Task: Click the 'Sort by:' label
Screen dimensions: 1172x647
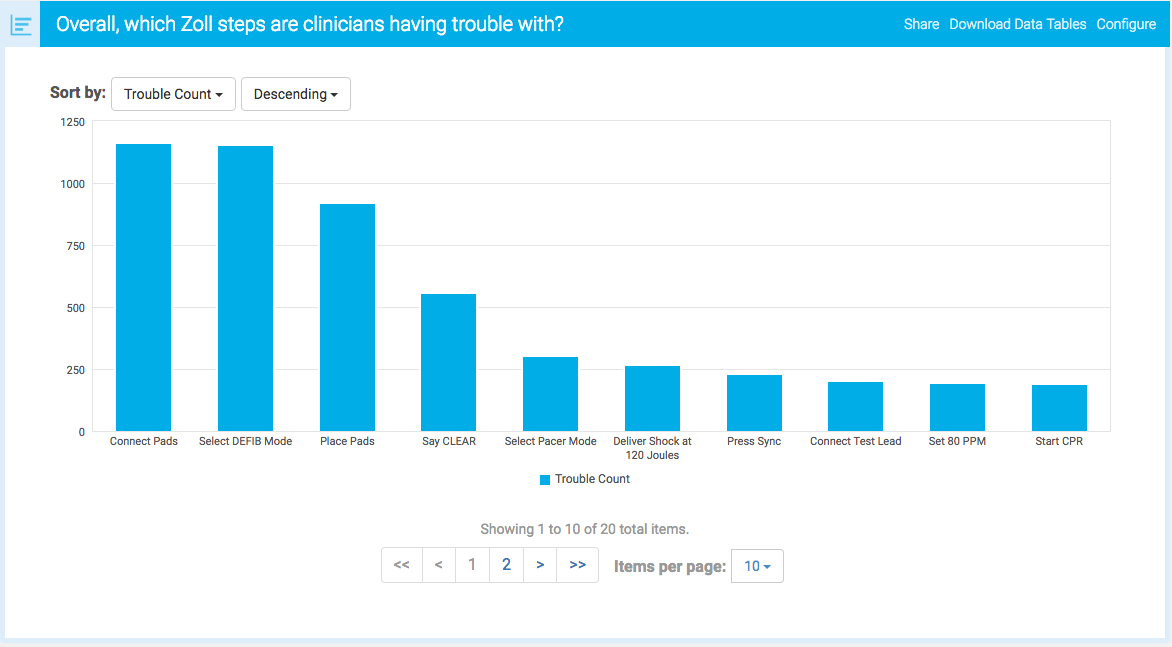Action: [x=78, y=93]
